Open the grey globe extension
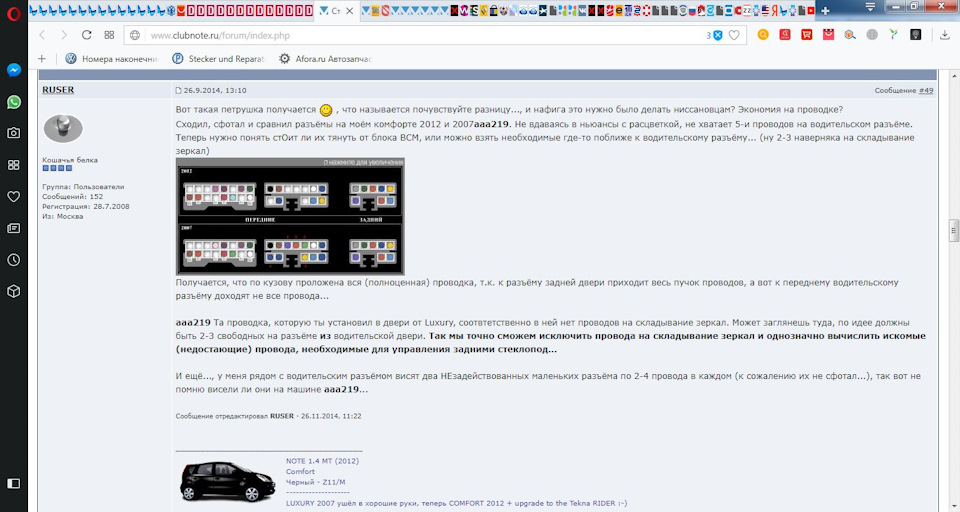Screen dimensions: 960x512 [x=872, y=35]
